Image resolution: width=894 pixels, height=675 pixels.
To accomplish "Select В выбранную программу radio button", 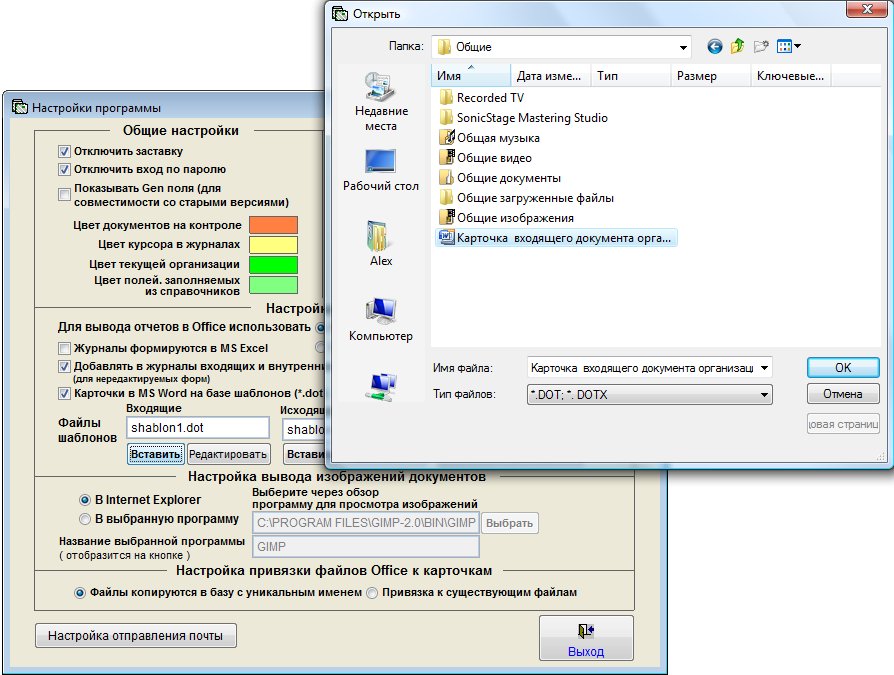I will [x=85, y=519].
